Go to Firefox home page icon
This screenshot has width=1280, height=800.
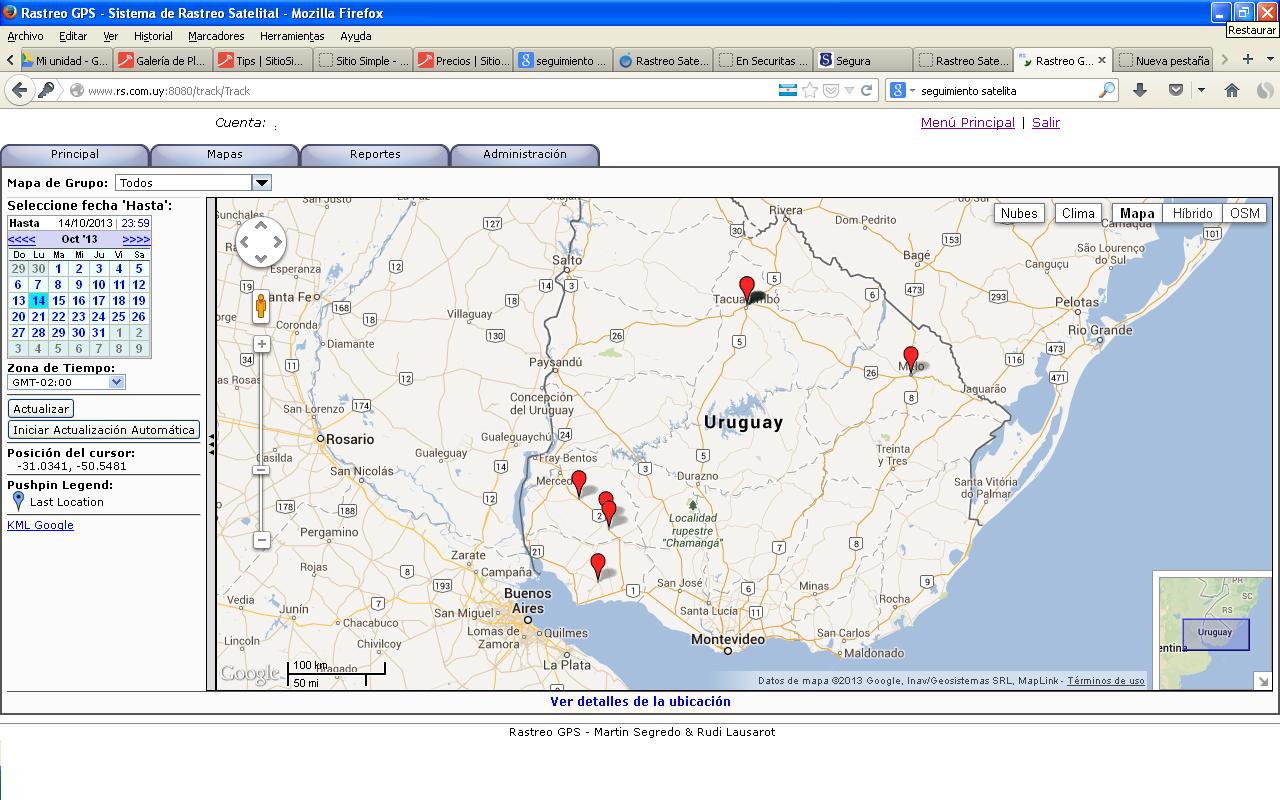coord(1232,90)
